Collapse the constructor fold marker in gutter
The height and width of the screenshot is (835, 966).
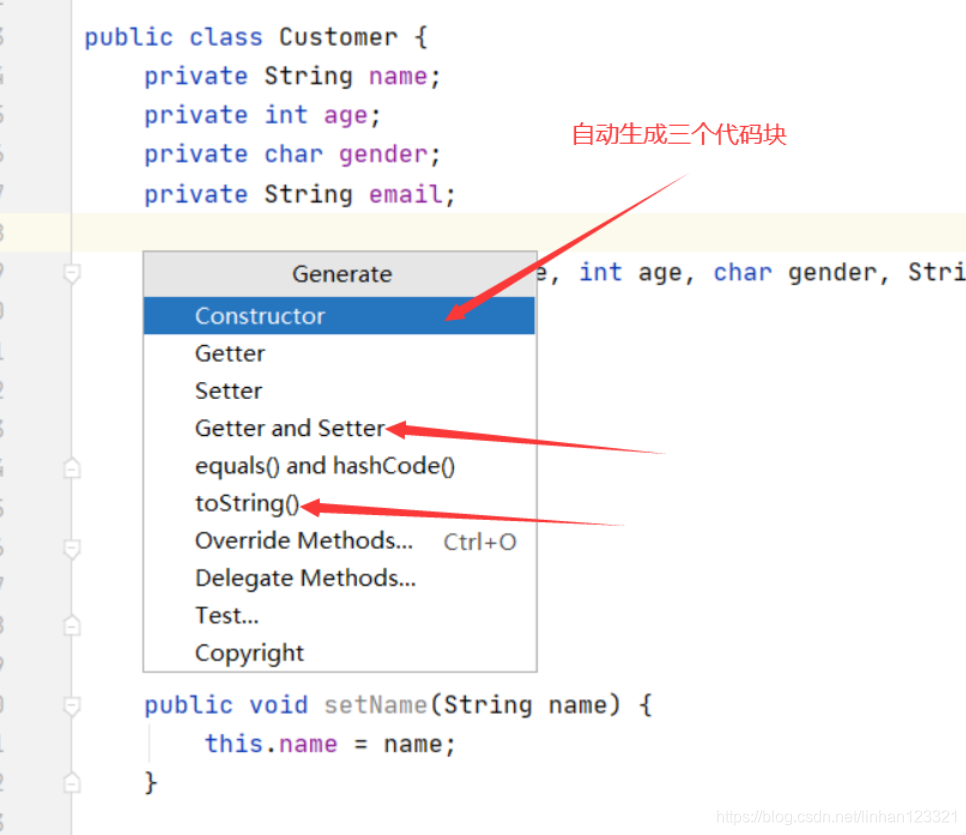(72, 272)
